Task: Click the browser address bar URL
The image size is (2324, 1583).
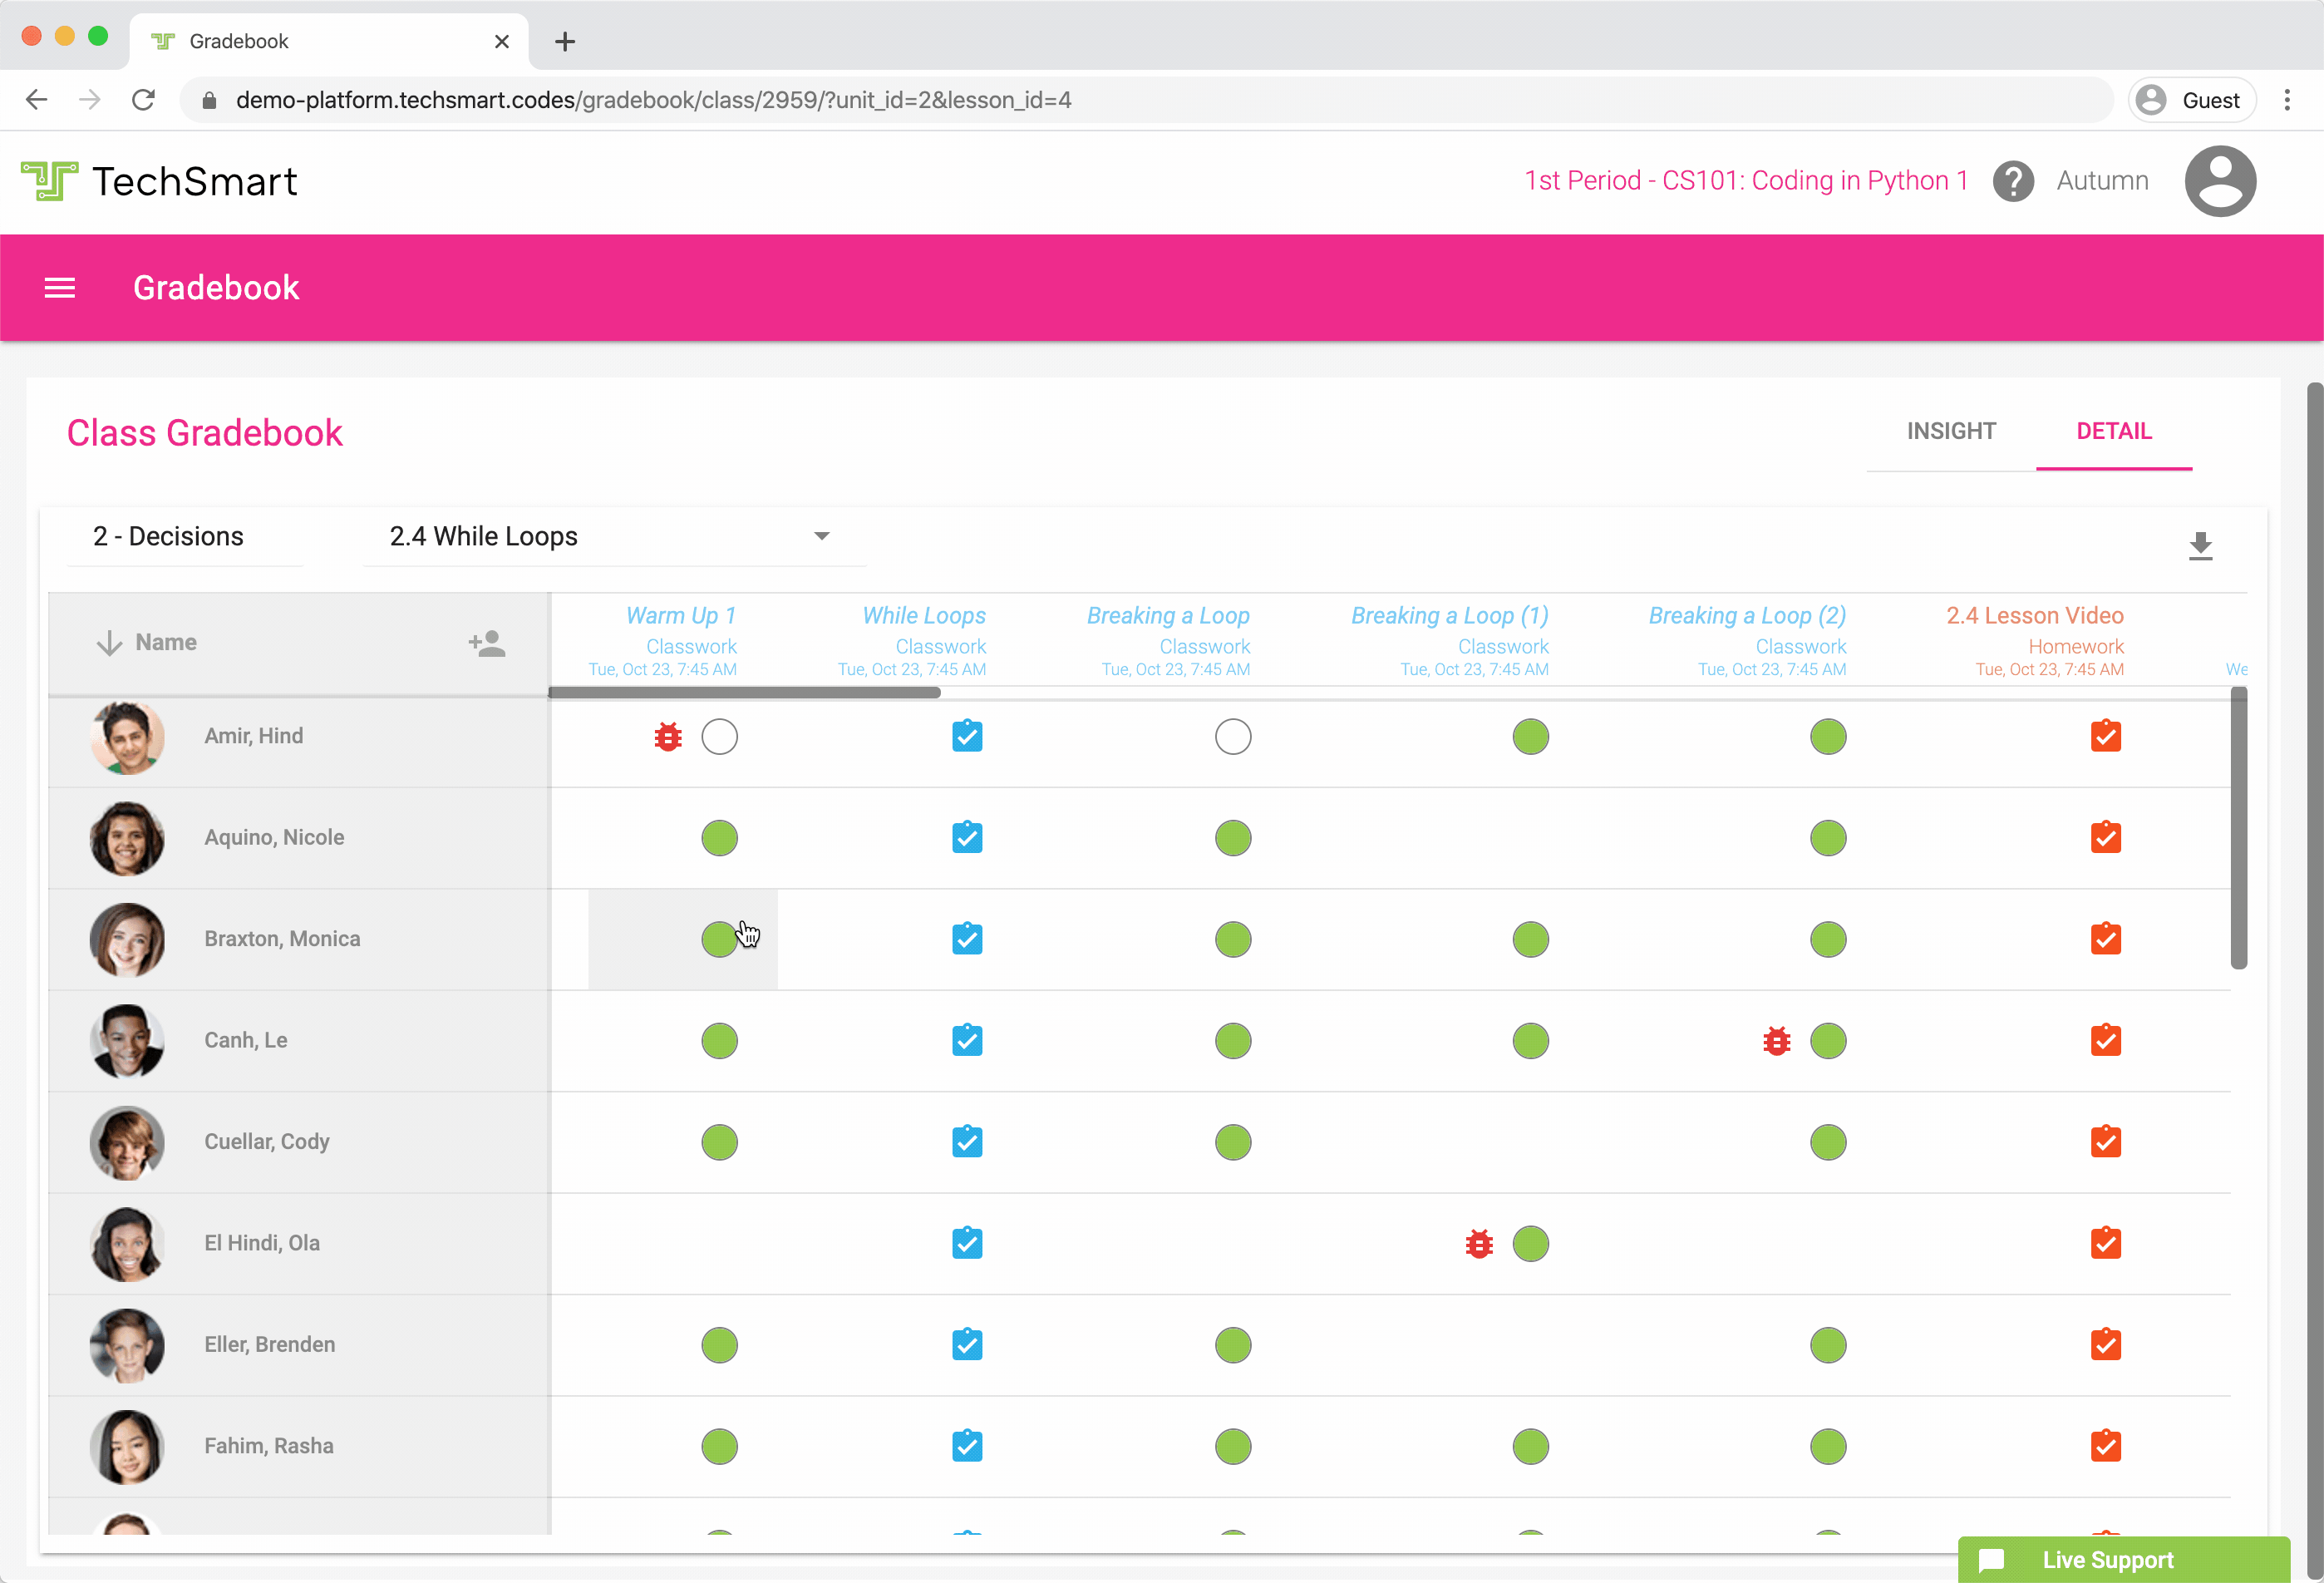Action: tap(653, 100)
